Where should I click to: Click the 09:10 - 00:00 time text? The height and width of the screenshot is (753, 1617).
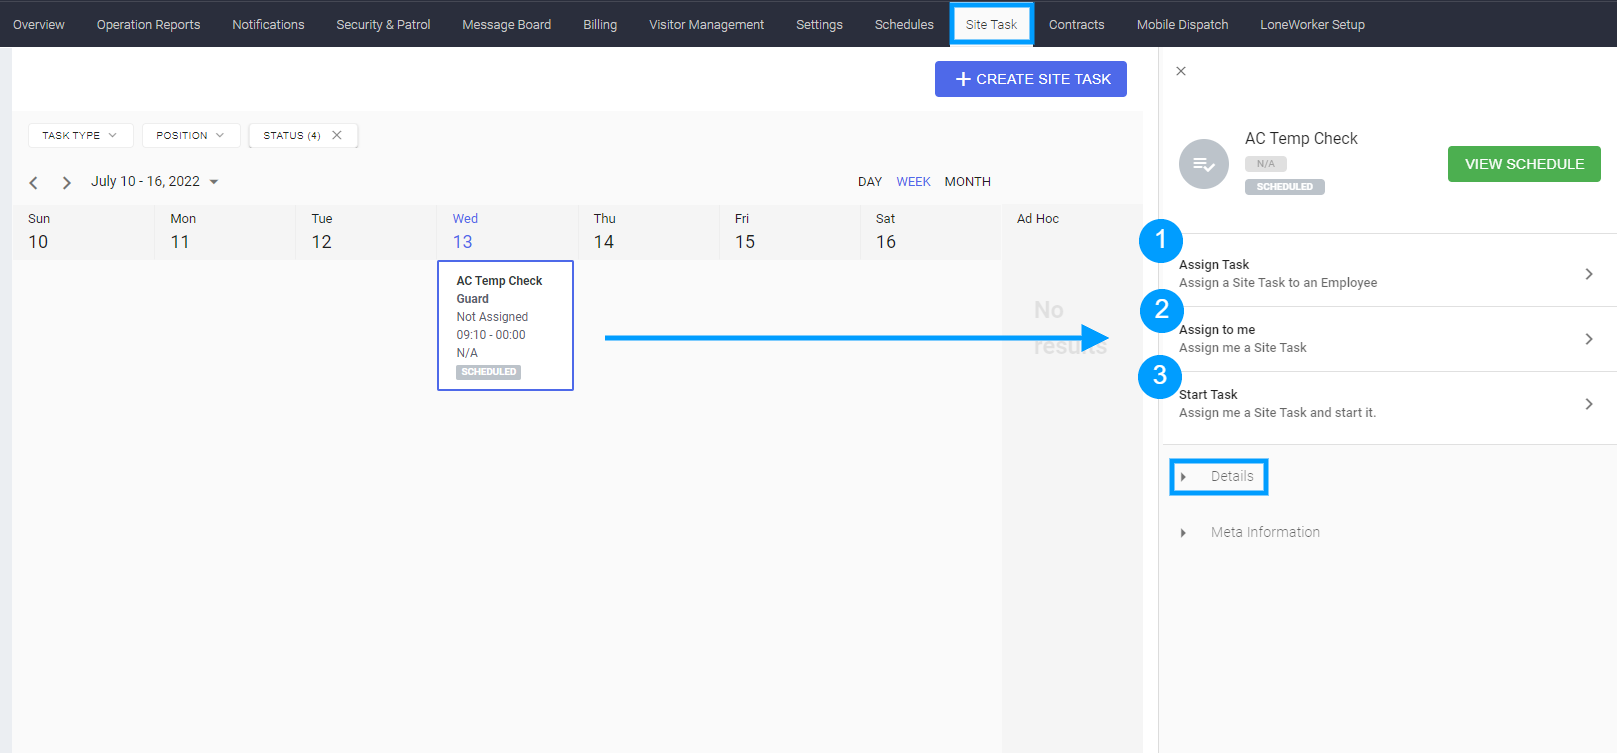coord(491,335)
